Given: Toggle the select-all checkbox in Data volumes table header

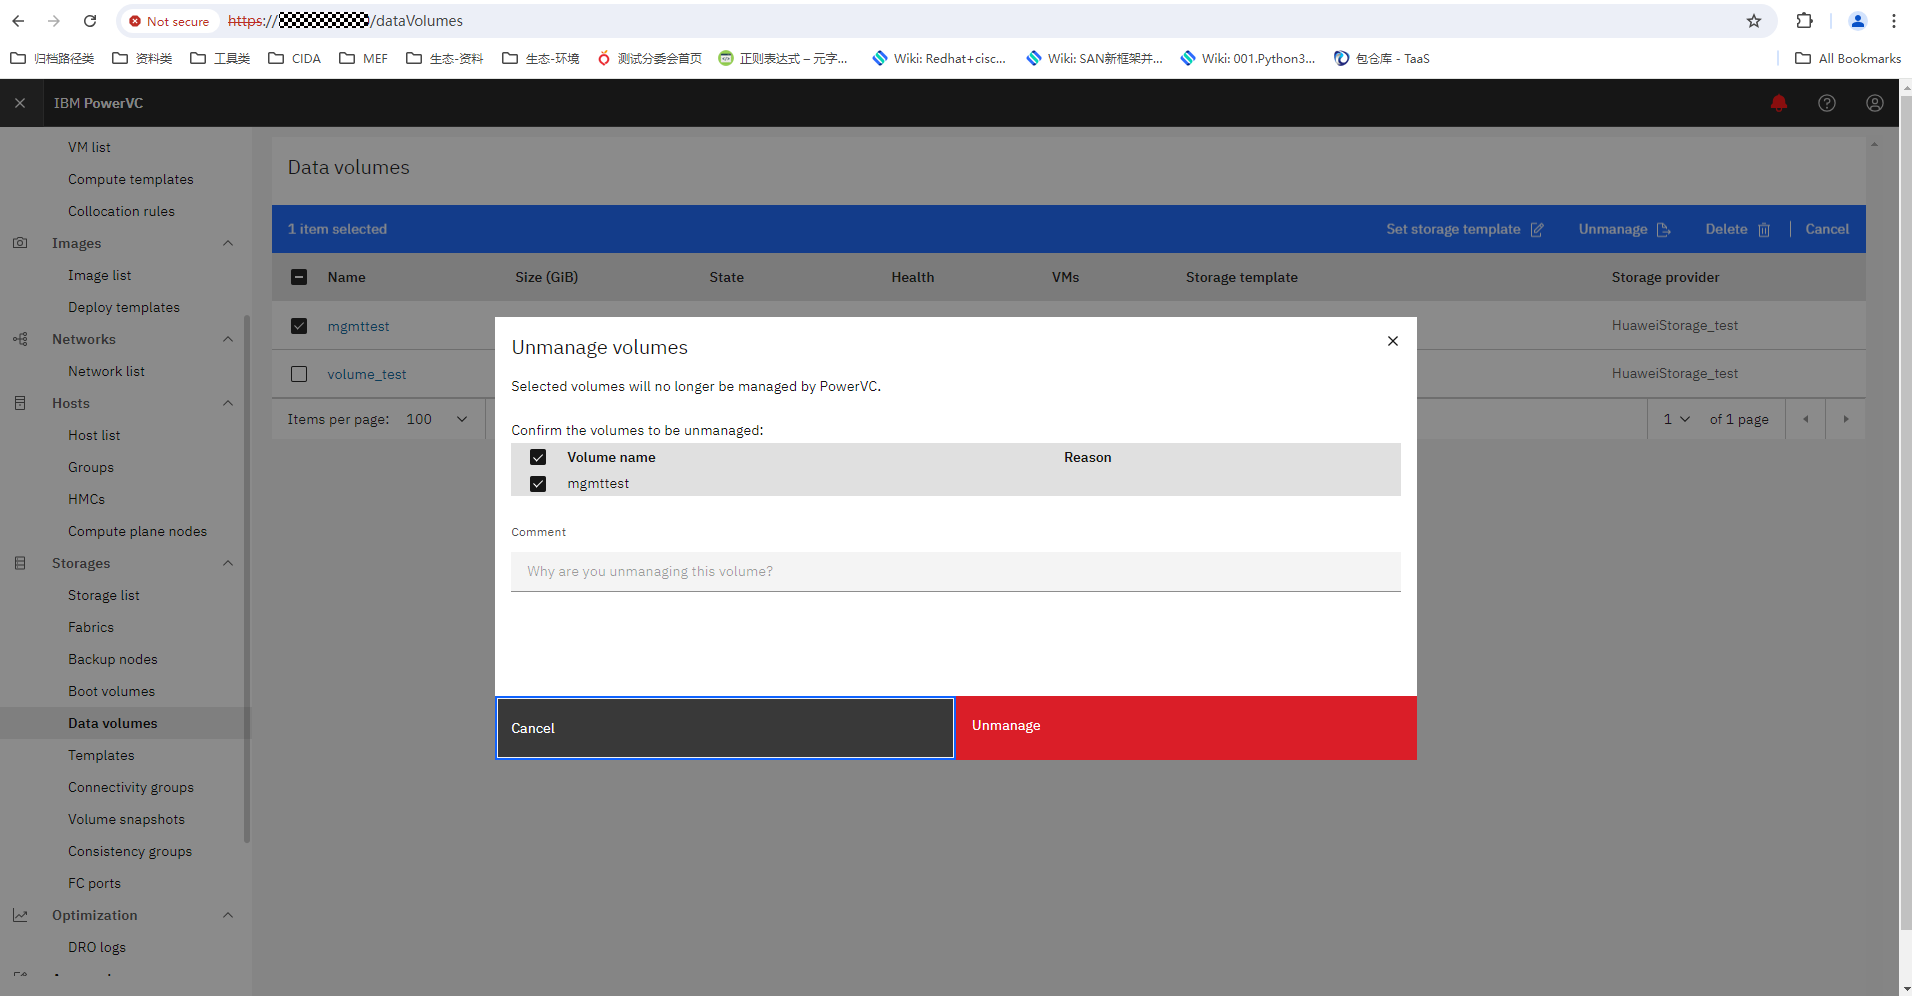Looking at the screenshot, I should [x=299, y=277].
